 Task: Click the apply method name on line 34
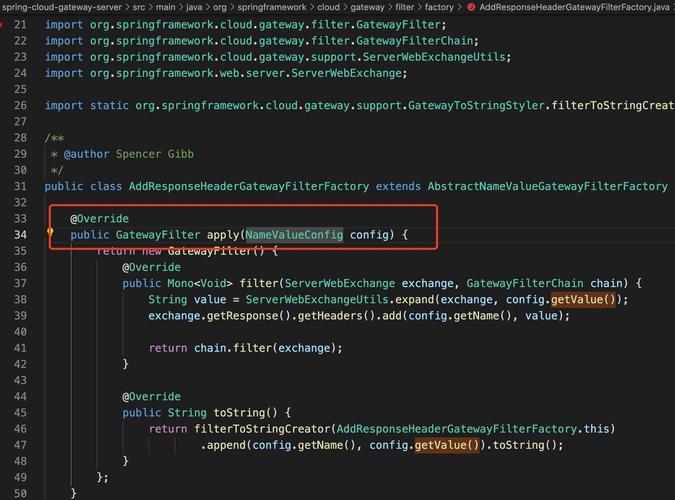coord(223,235)
